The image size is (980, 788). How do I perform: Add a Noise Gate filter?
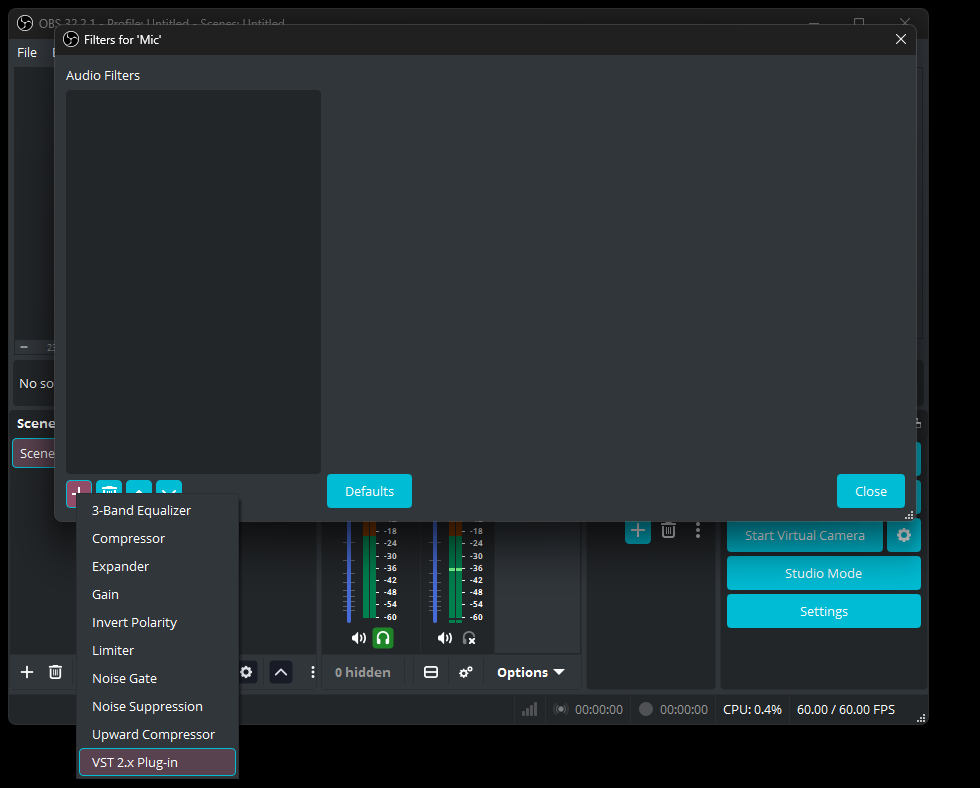(157, 679)
